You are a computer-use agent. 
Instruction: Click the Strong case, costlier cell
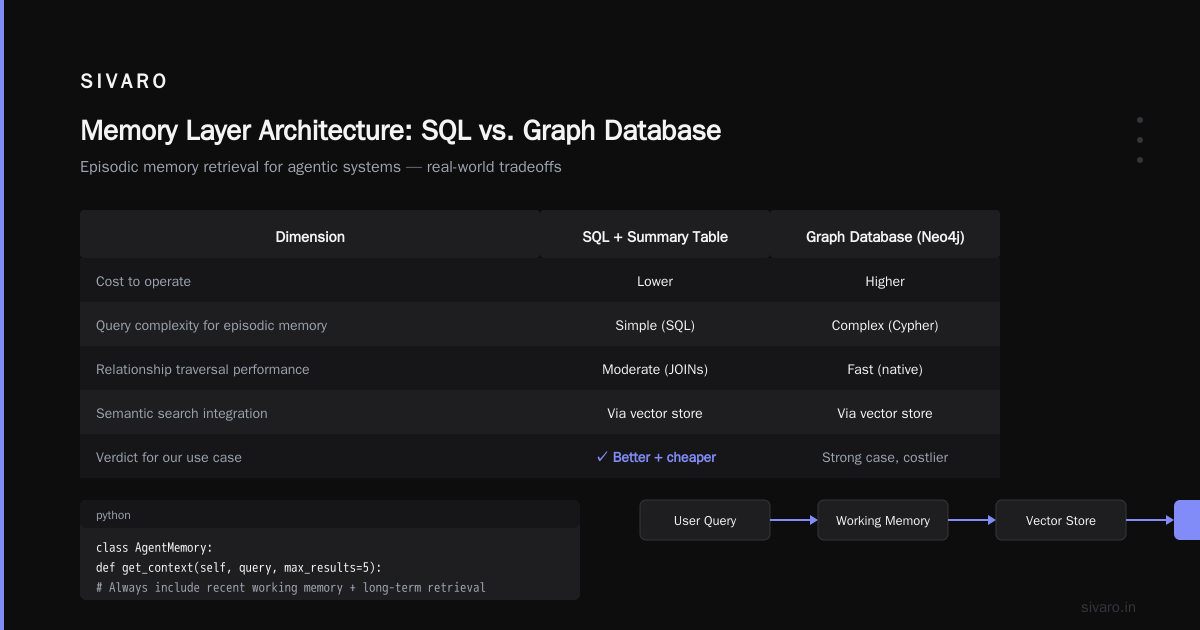click(x=885, y=457)
